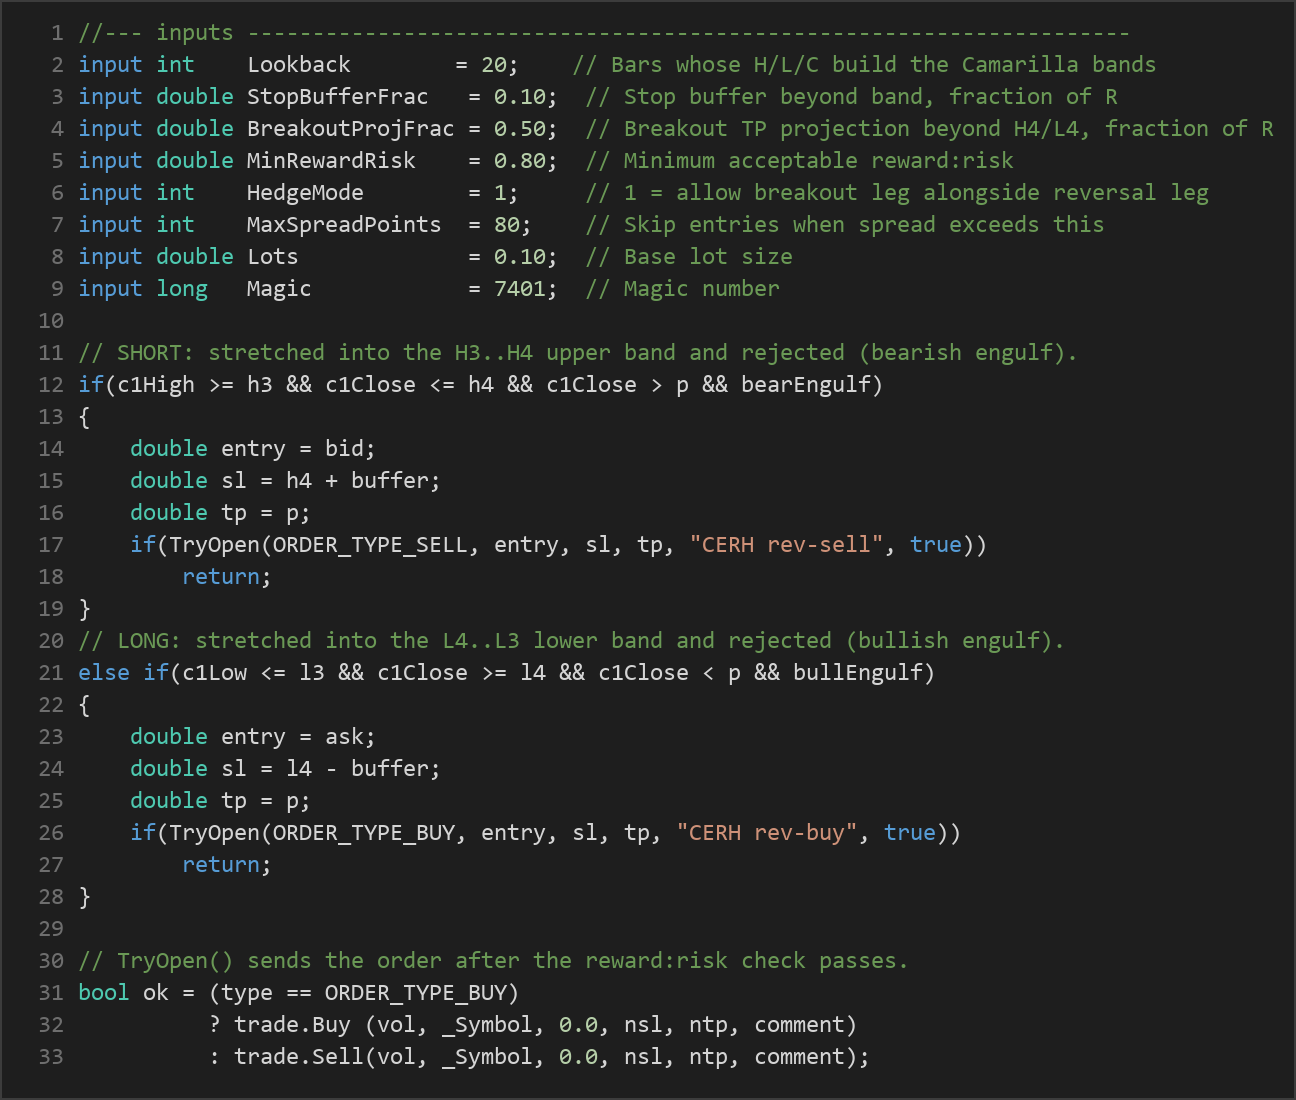The width and height of the screenshot is (1296, 1100).
Task: Select the 'BreakoutProjFrac' identifier
Action: [351, 129]
